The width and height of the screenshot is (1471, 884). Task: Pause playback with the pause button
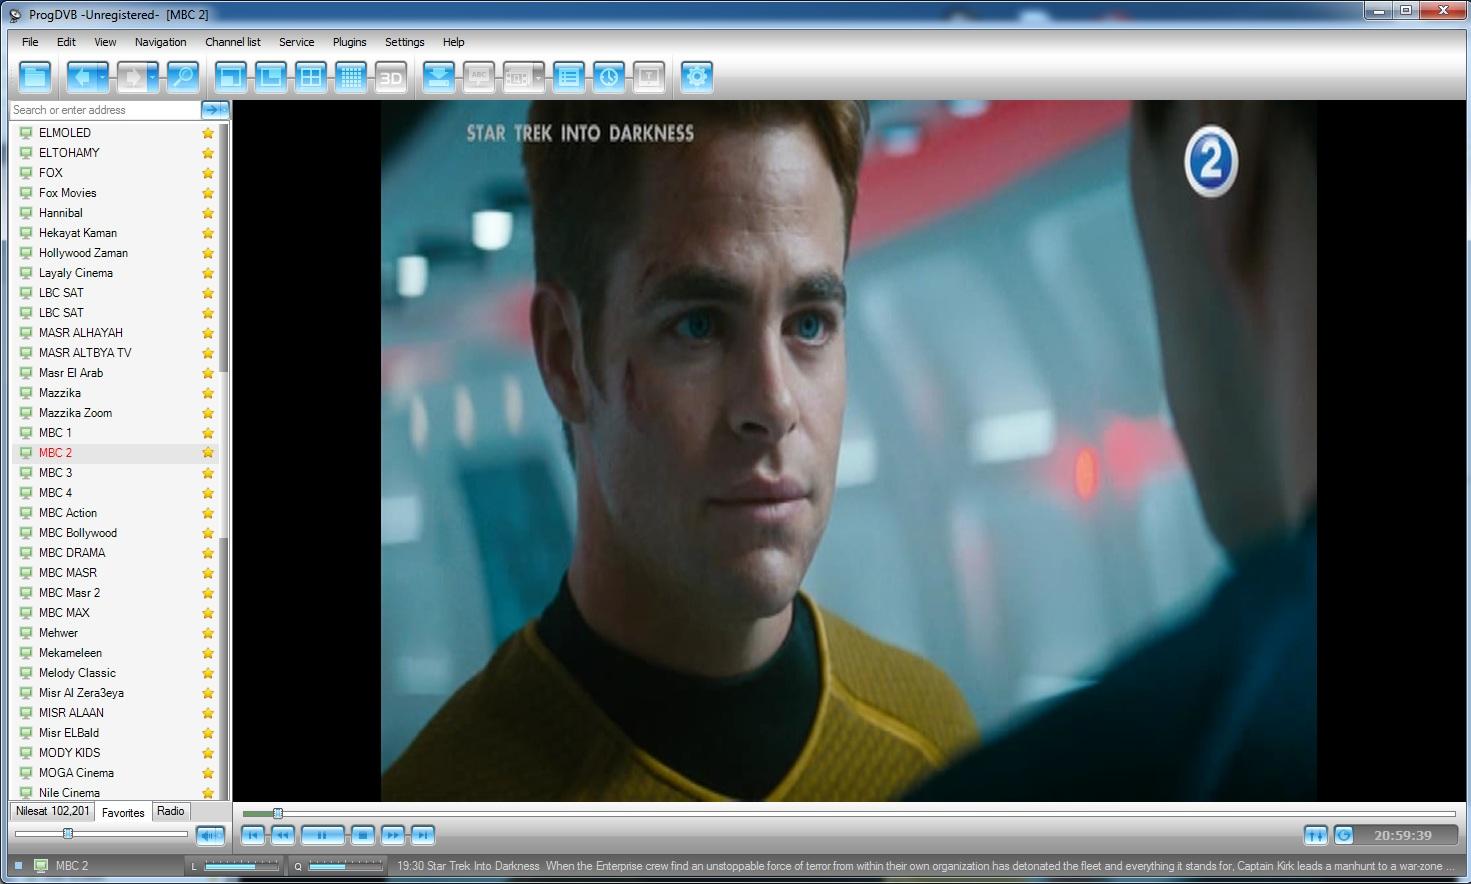[x=322, y=835]
